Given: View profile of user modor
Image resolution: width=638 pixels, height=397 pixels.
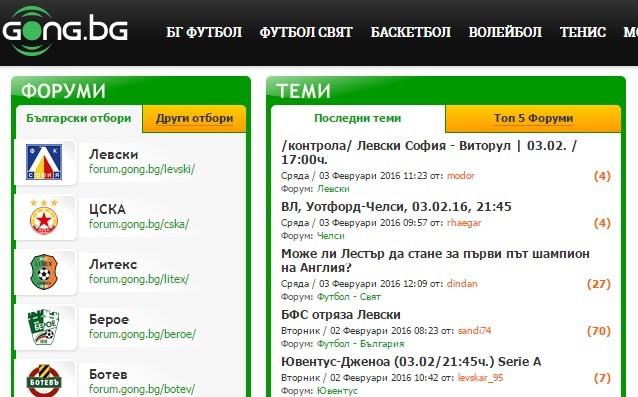Looking at the screenshot, I should (461, 176).
